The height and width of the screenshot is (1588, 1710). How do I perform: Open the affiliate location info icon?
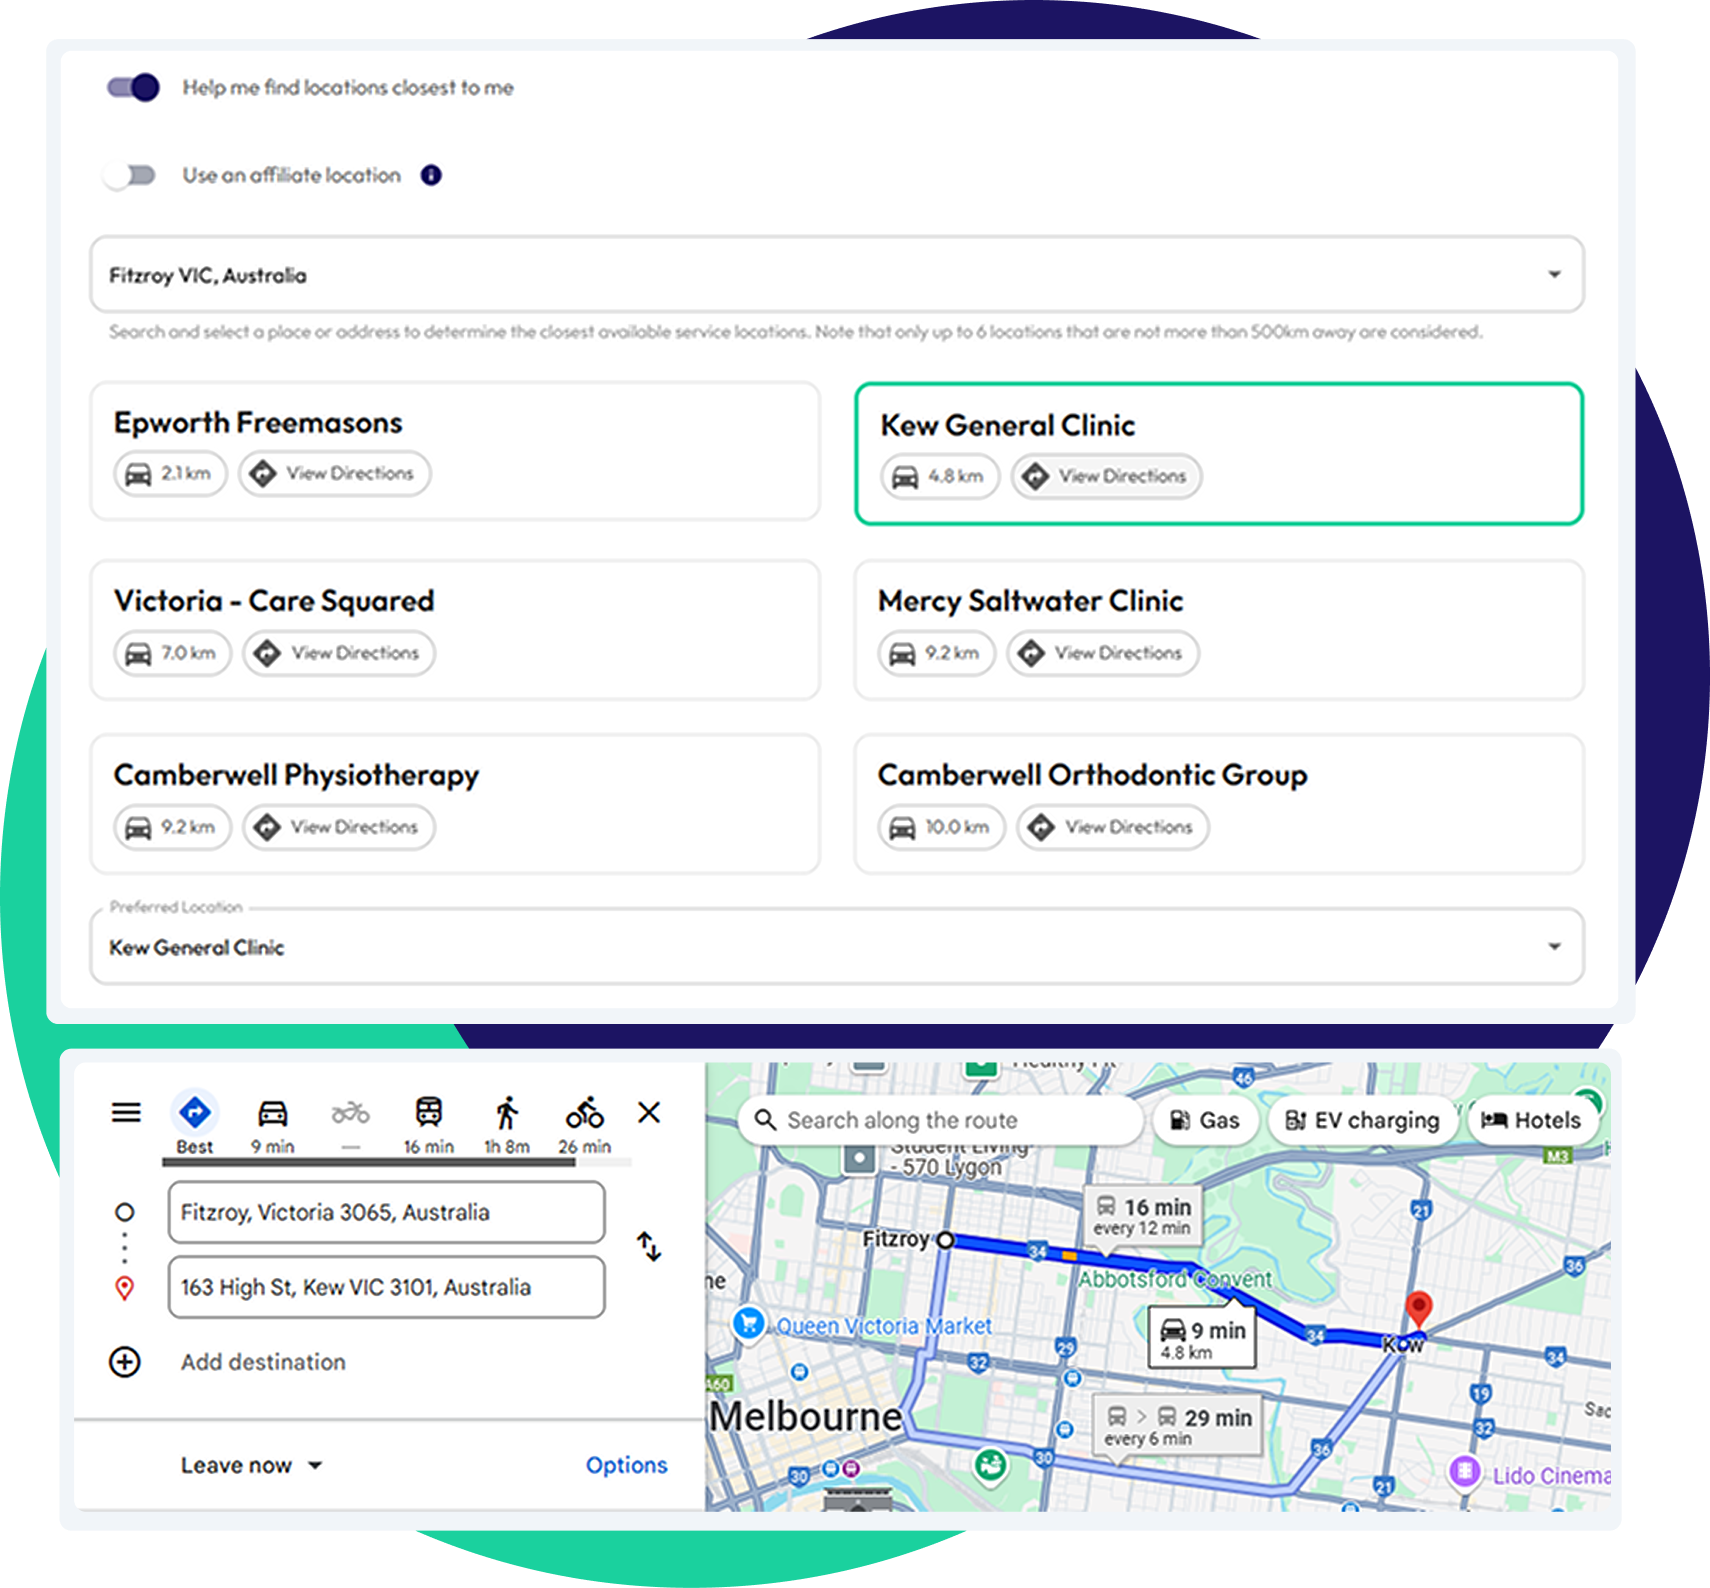(x=431, y=175)
